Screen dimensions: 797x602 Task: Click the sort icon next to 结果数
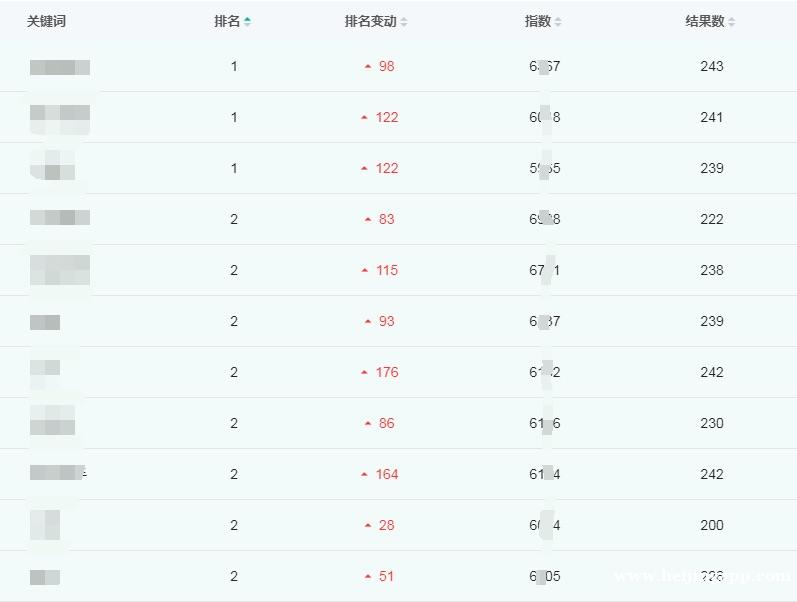click(x=731, y=21)
